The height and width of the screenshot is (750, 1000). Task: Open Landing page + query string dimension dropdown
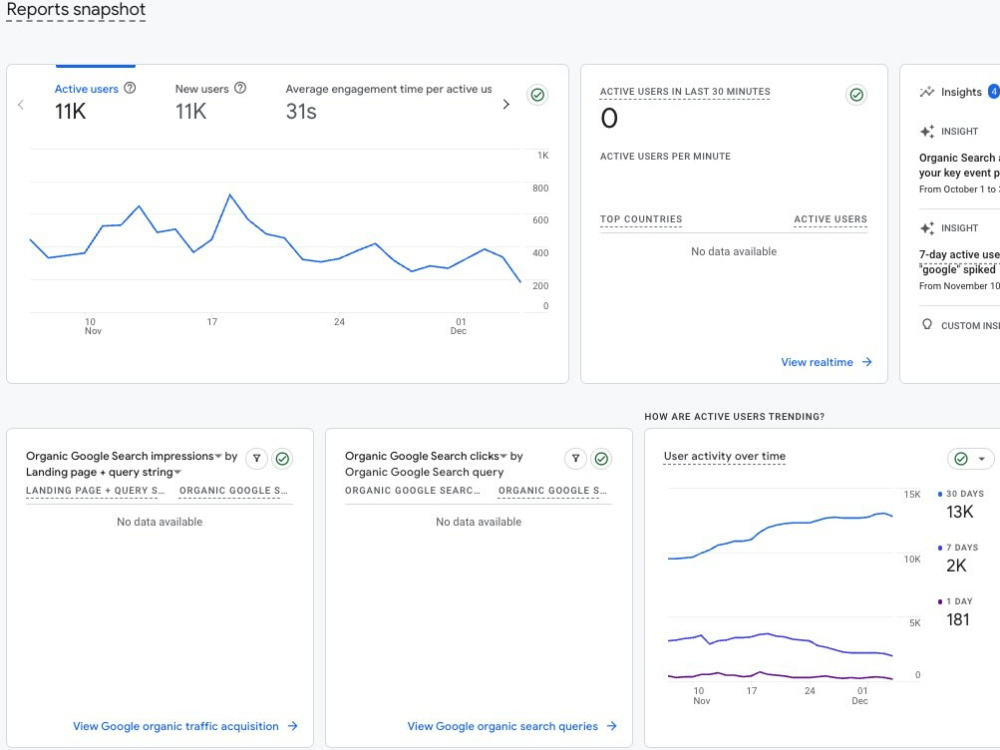[x=178, y=472]
